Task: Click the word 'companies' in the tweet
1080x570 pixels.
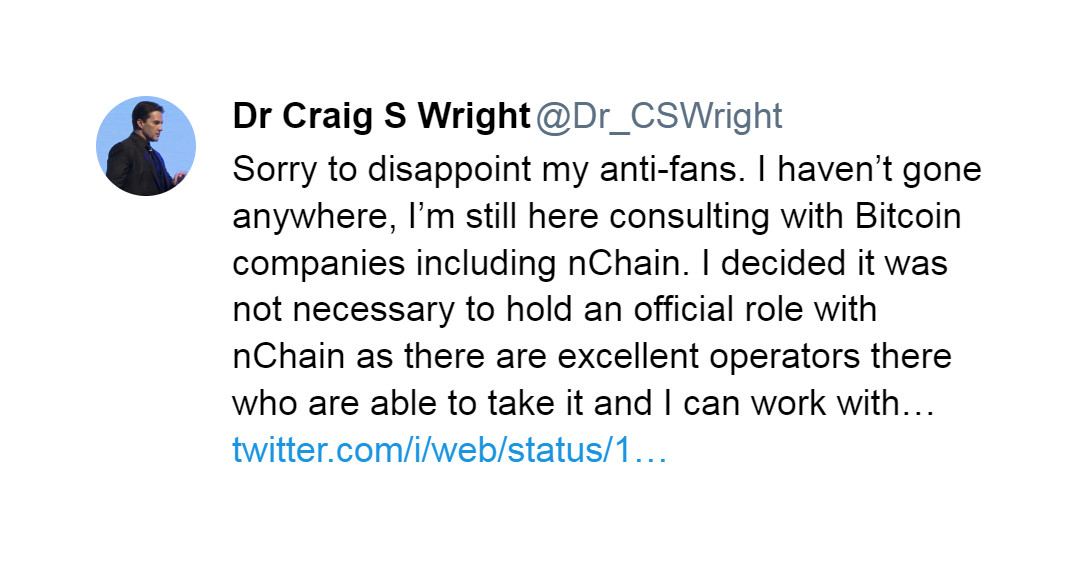Action: (319, 264)
